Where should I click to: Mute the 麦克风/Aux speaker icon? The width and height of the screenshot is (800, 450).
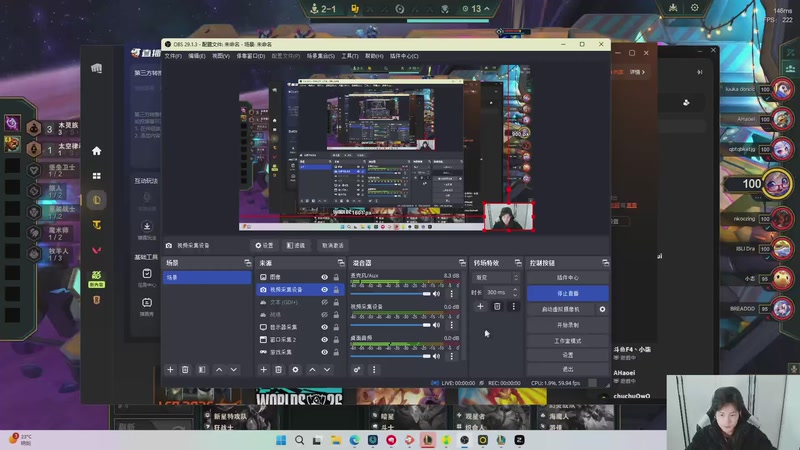tap(436, 294)
